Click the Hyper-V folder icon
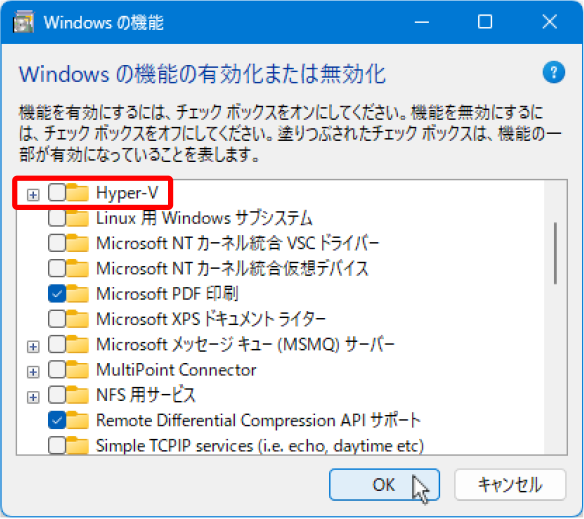Screen dimensions: 584x519 click(78, 193)
